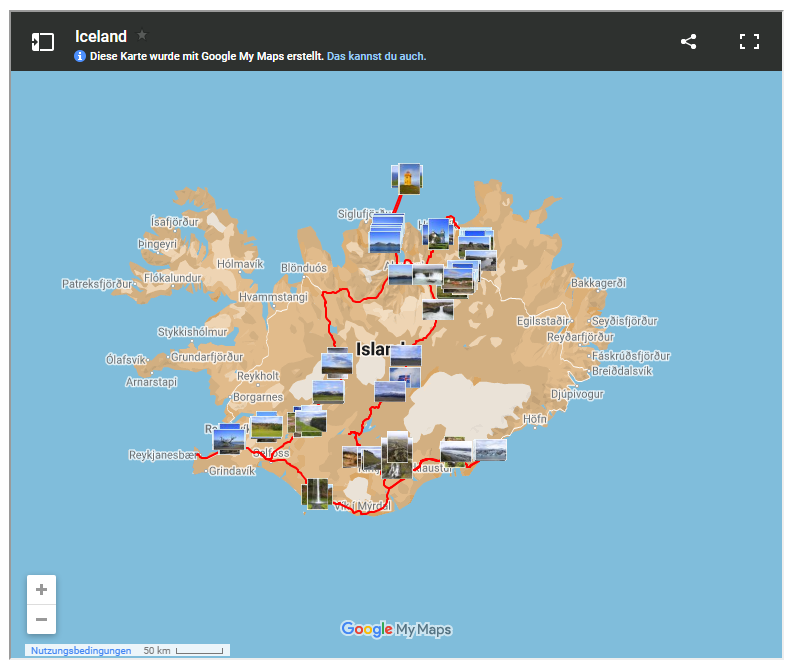Click the Seyðisfjörður label
The height and width of the screenshot is (670, 793).
(625, 321)
